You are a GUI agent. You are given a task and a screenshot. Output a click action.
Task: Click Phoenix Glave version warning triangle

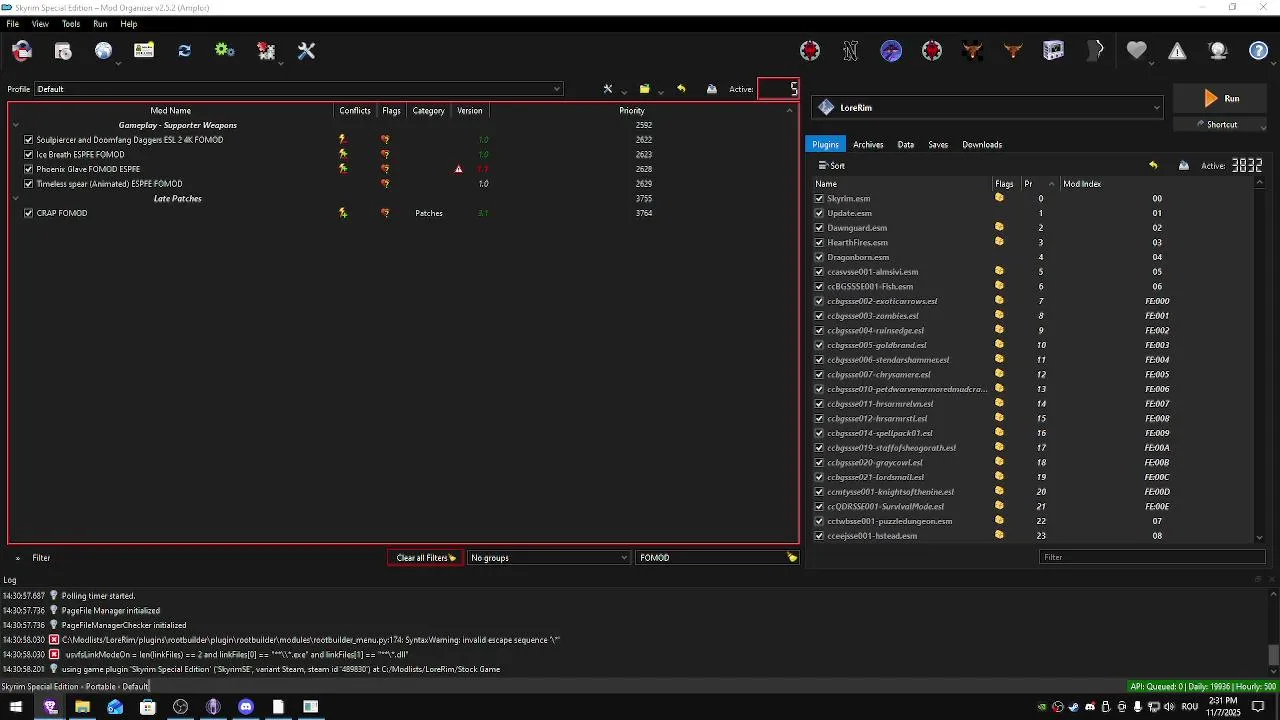tap(459, 169)
